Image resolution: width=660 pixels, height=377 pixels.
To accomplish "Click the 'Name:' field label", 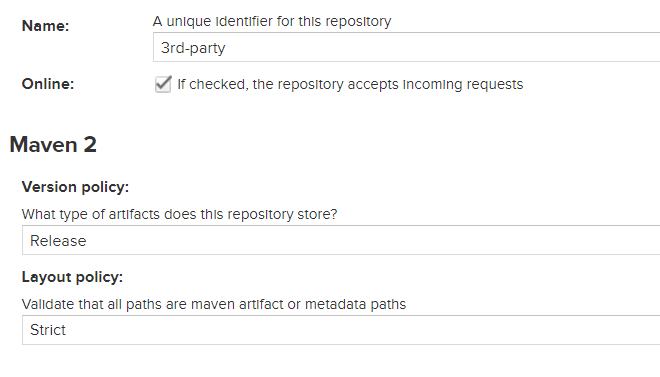I will [x=45, y=26].
